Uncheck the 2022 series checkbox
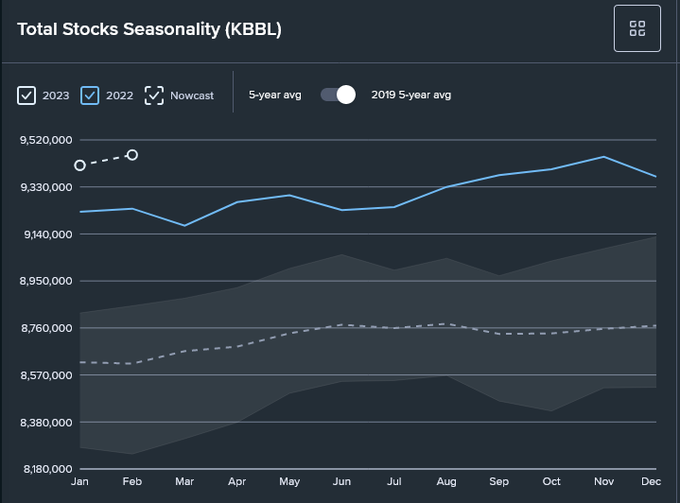 [x=90, y=95]
